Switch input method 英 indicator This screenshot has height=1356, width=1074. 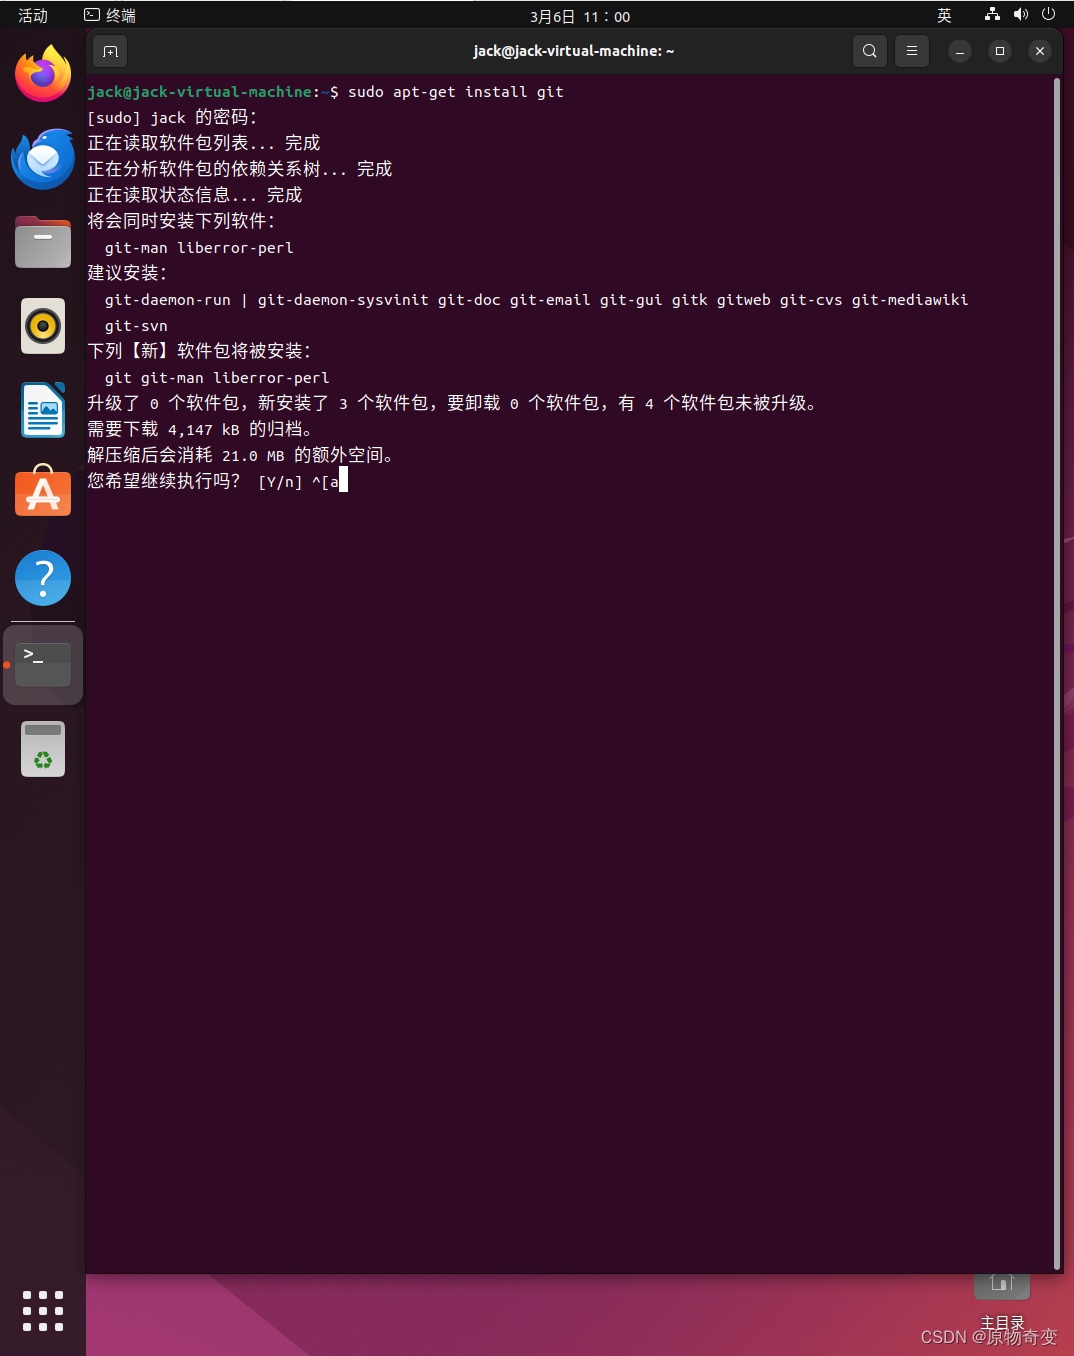(944, 16)
